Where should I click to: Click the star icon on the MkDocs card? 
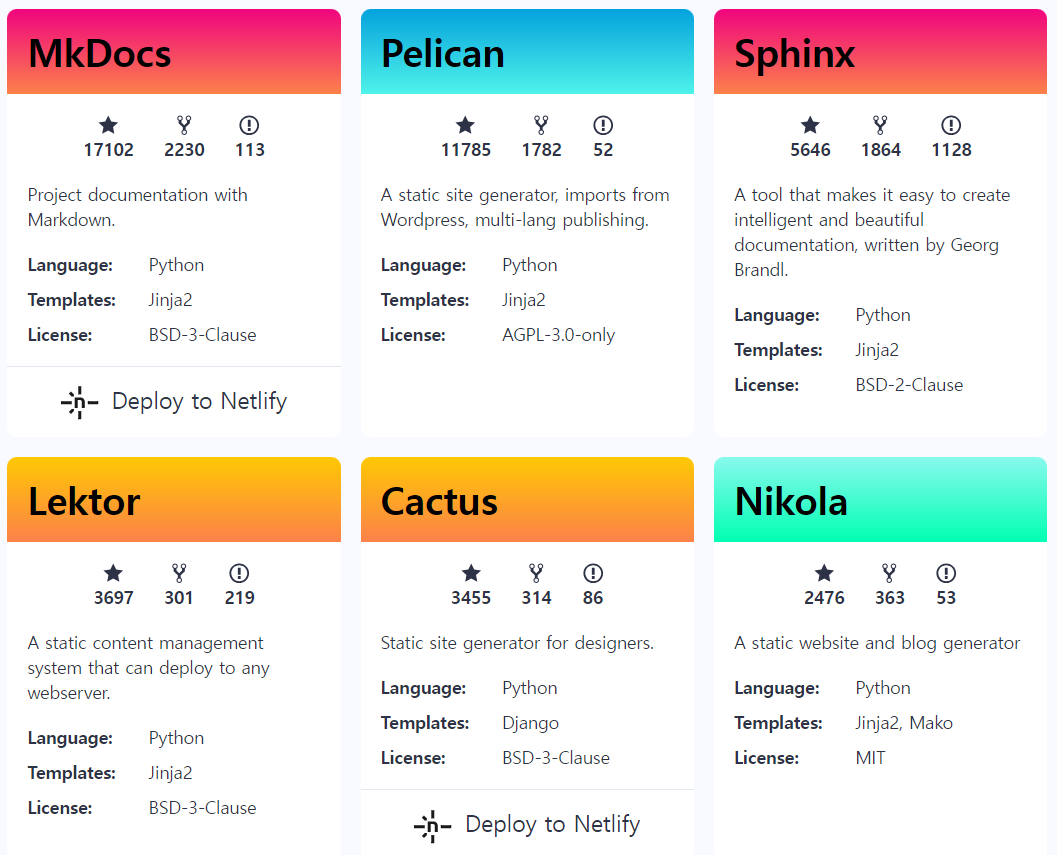(108, 125)
